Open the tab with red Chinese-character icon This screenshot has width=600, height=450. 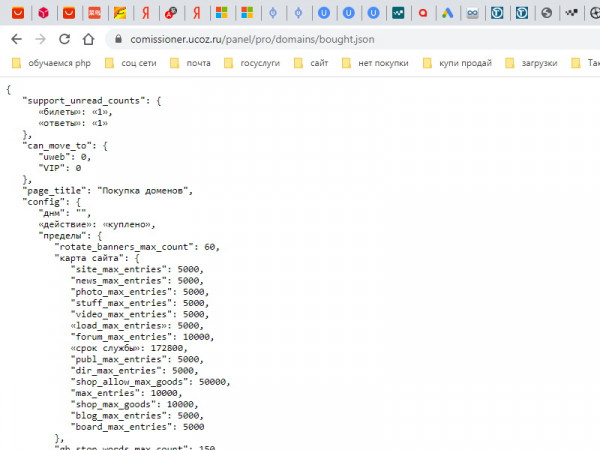95,13
